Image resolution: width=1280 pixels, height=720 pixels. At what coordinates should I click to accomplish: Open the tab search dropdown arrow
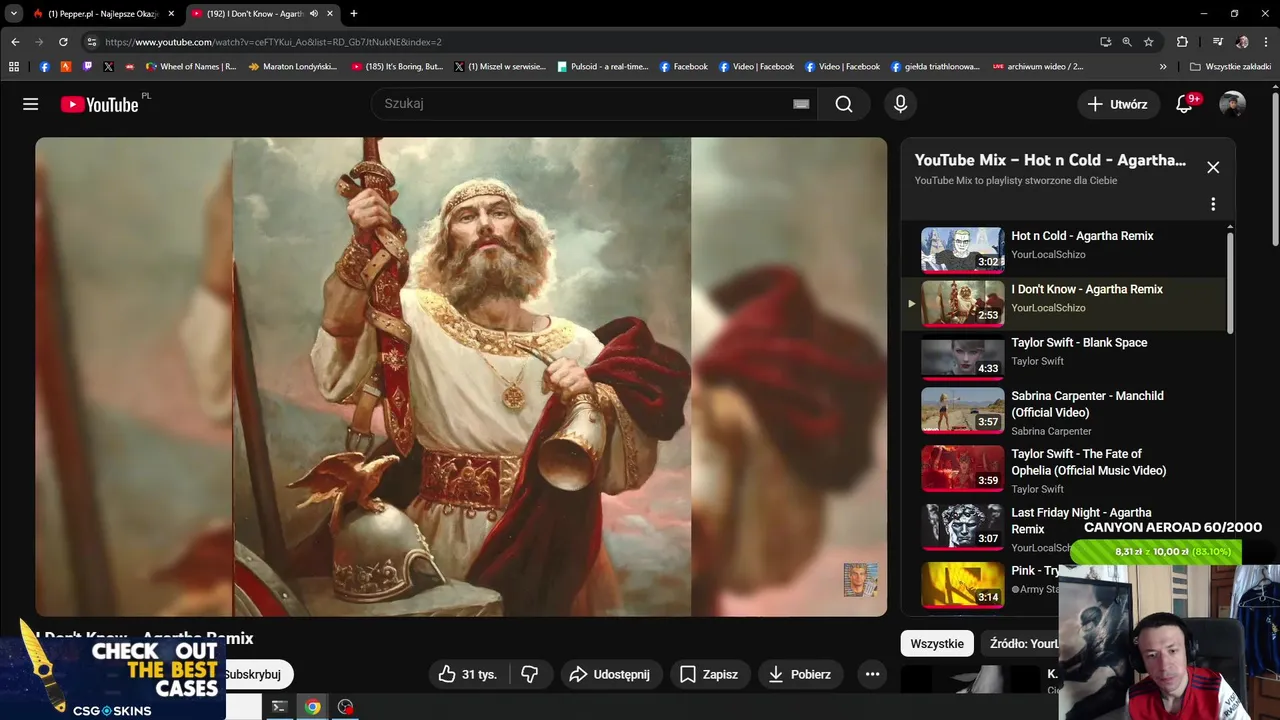[13, 14]
